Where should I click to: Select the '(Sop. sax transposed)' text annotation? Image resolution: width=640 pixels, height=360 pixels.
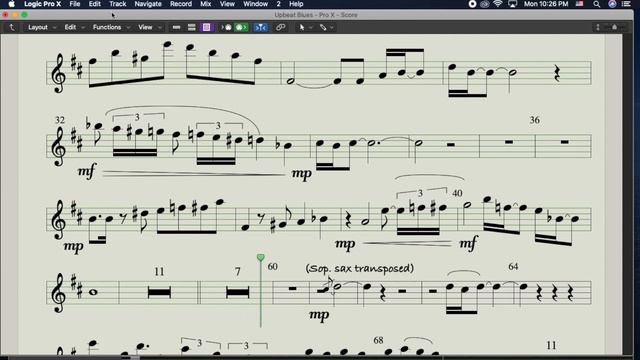coord(360,269)
